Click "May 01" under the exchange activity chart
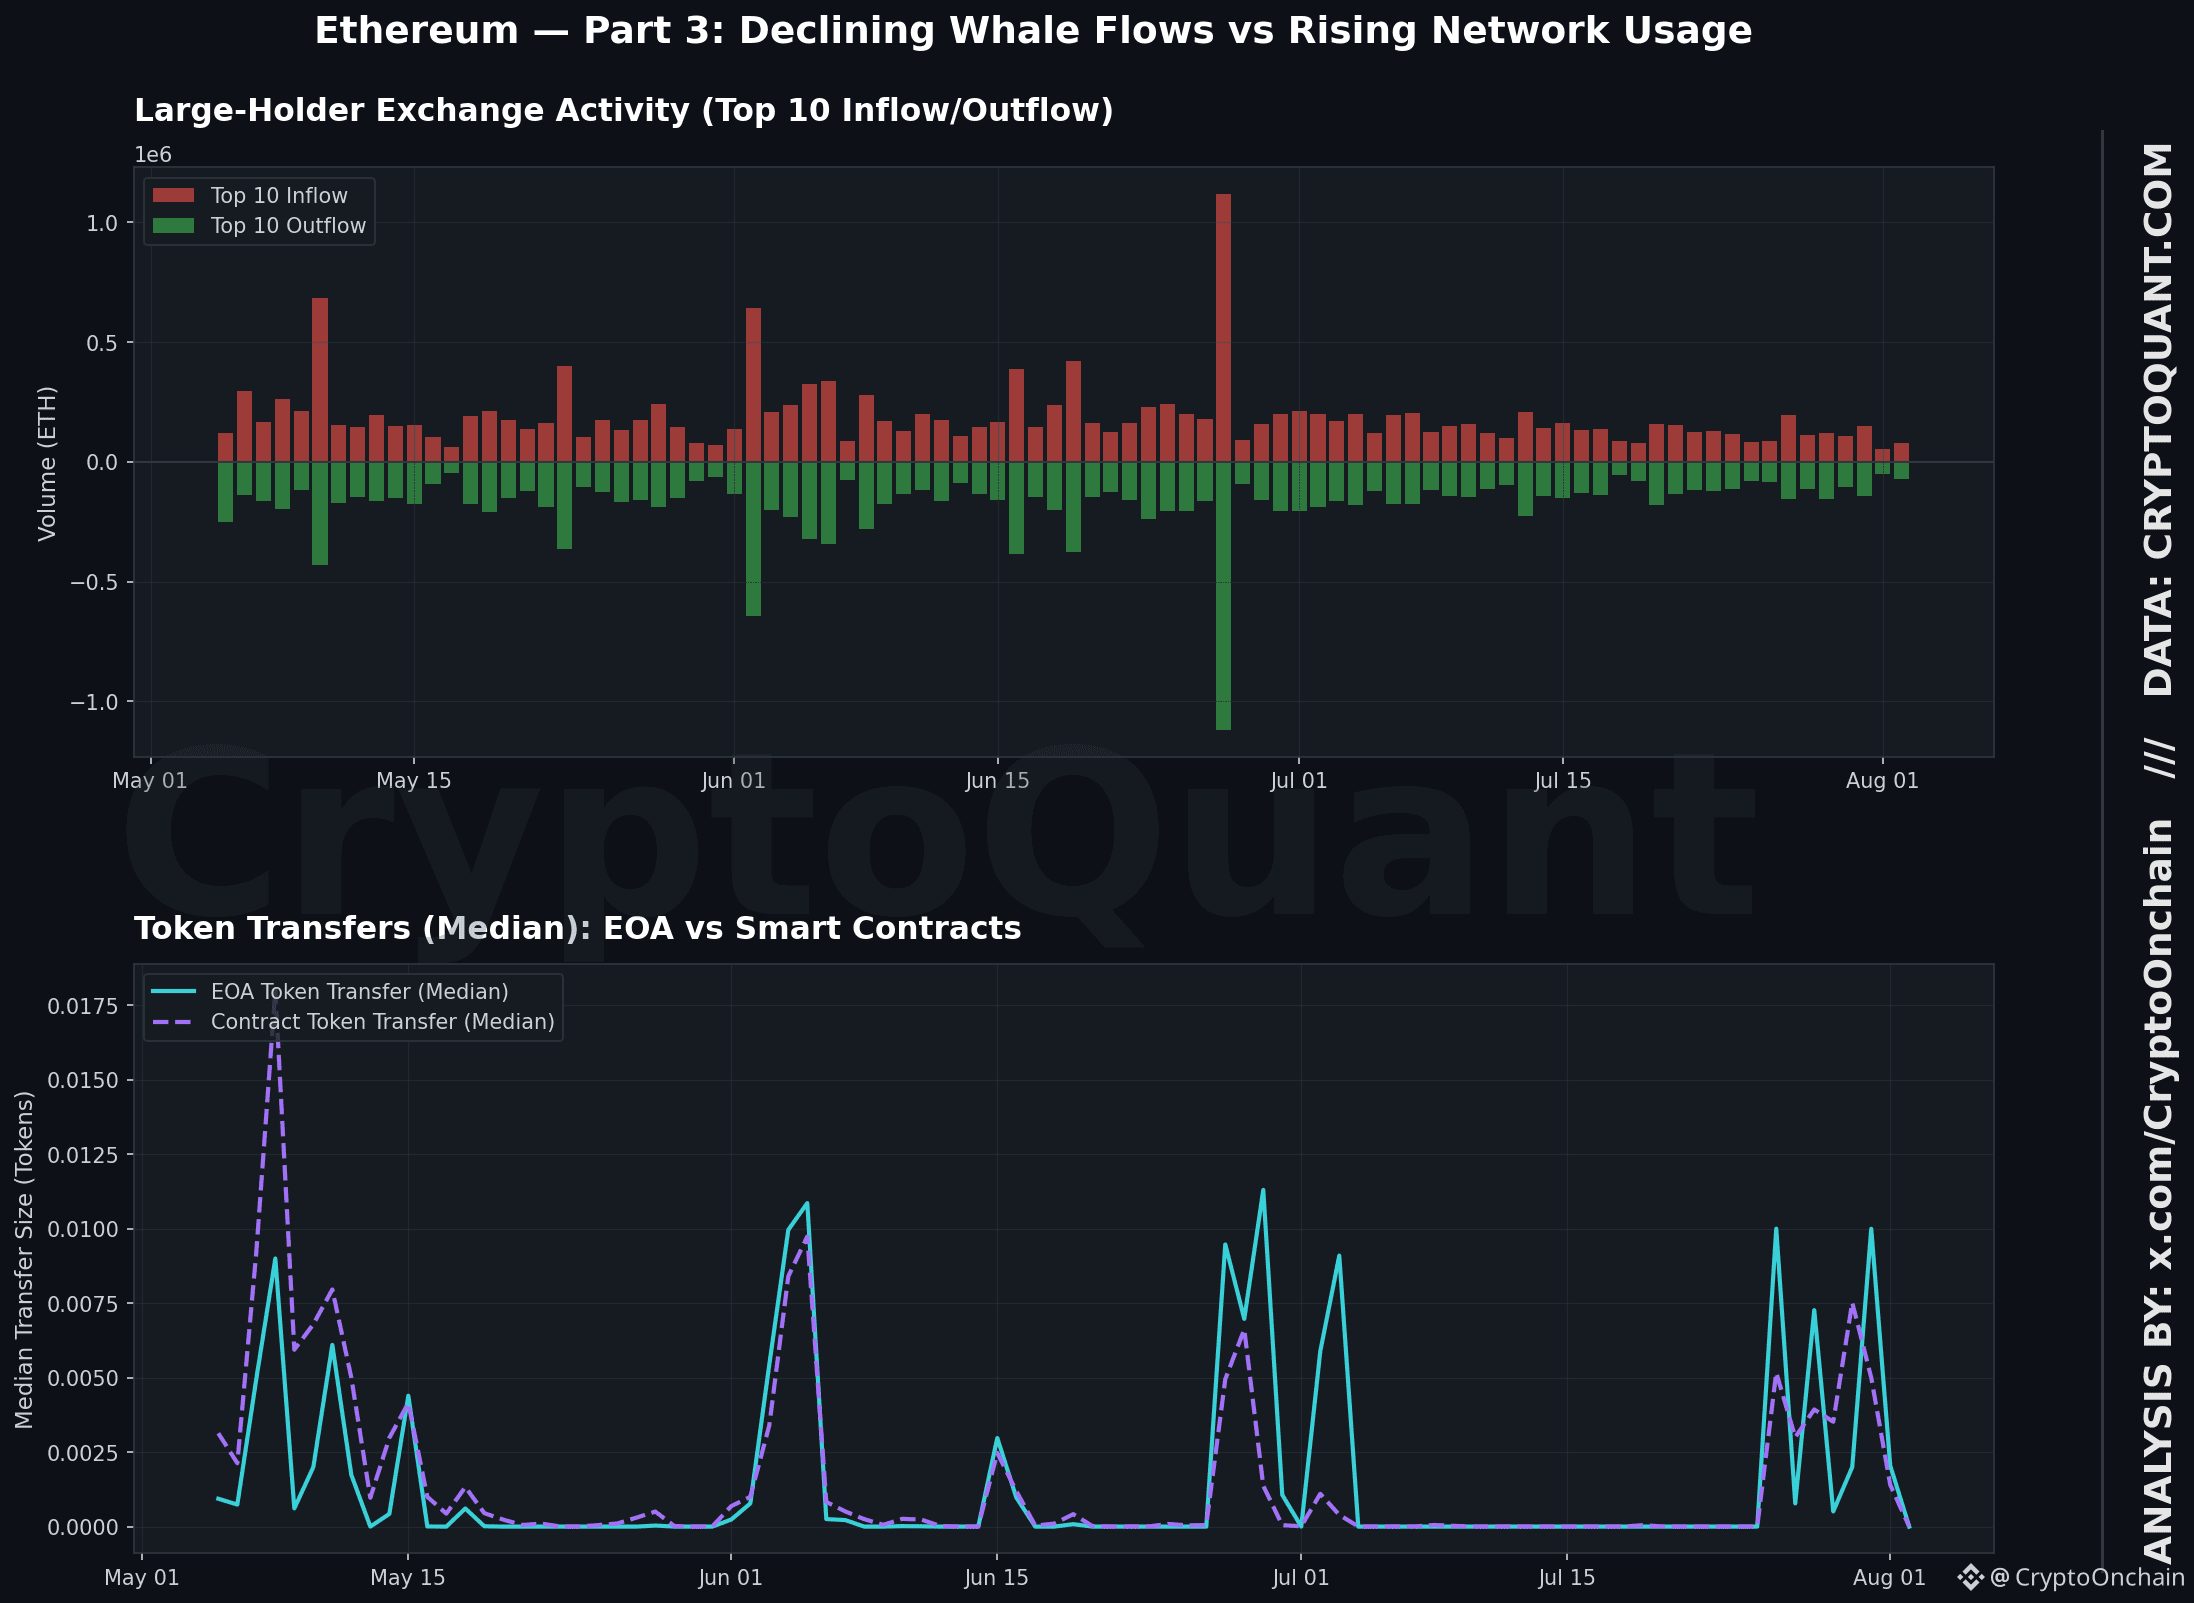Image resolution: width=2194 pixels, height=1603 pixels. click(150, 781)
